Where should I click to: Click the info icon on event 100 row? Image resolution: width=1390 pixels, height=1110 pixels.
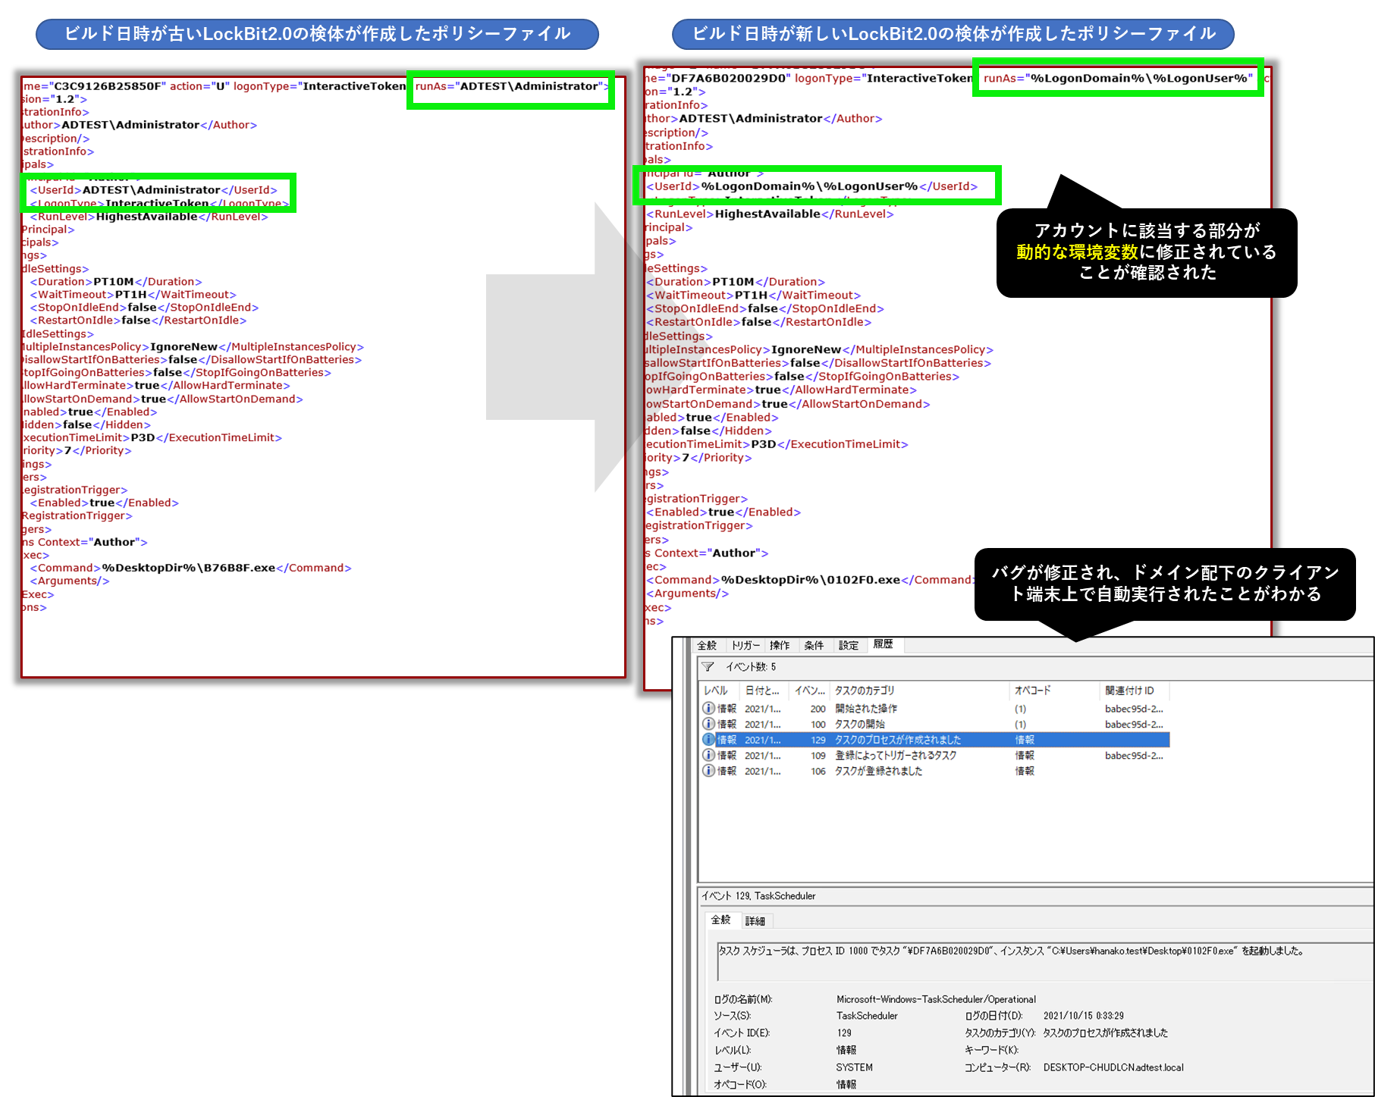pyautogui.click(x=709, y=724)
